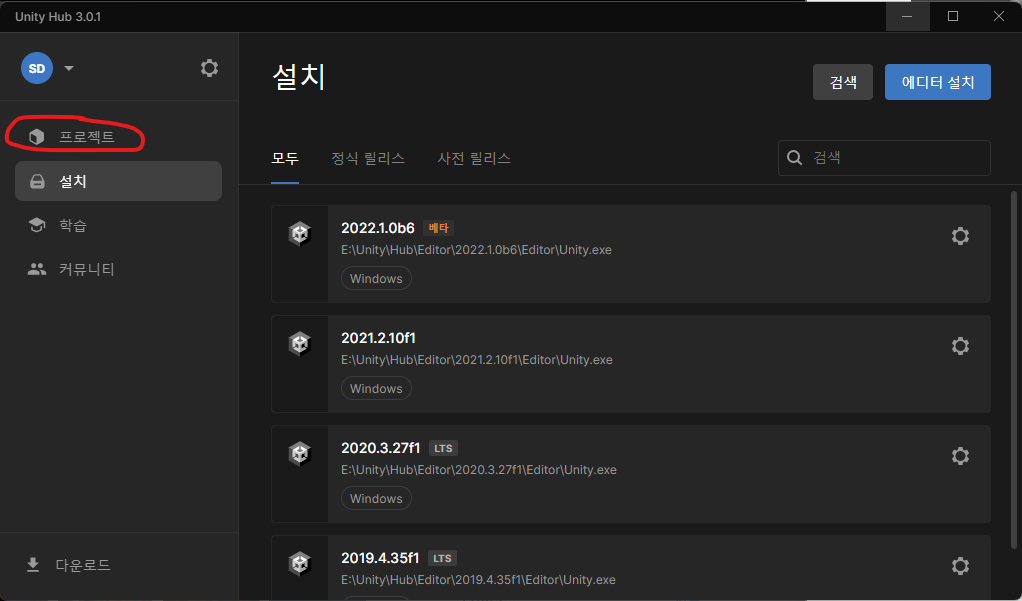
Task: Click path of 2022.1.0b6 Unity.exe
Action: (x=476, y=250)
